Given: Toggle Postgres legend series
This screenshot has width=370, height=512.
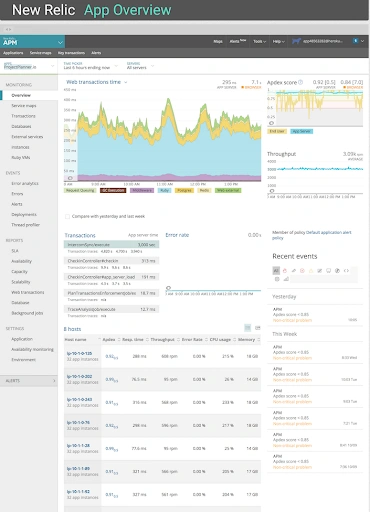Looking at the screenshot, I should point(184,190).
